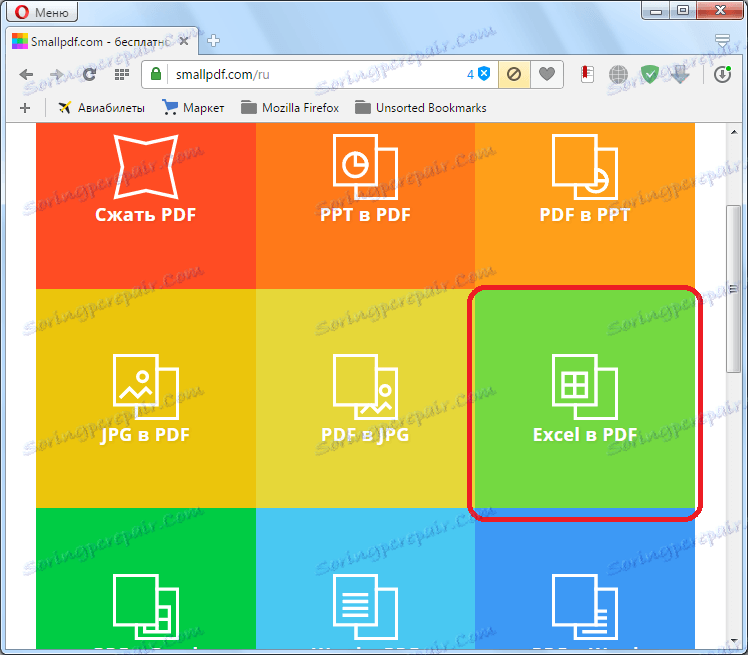The image size is (748, 655).
Task: Open the downloads button in toolbar
Action: click(722, 74)
